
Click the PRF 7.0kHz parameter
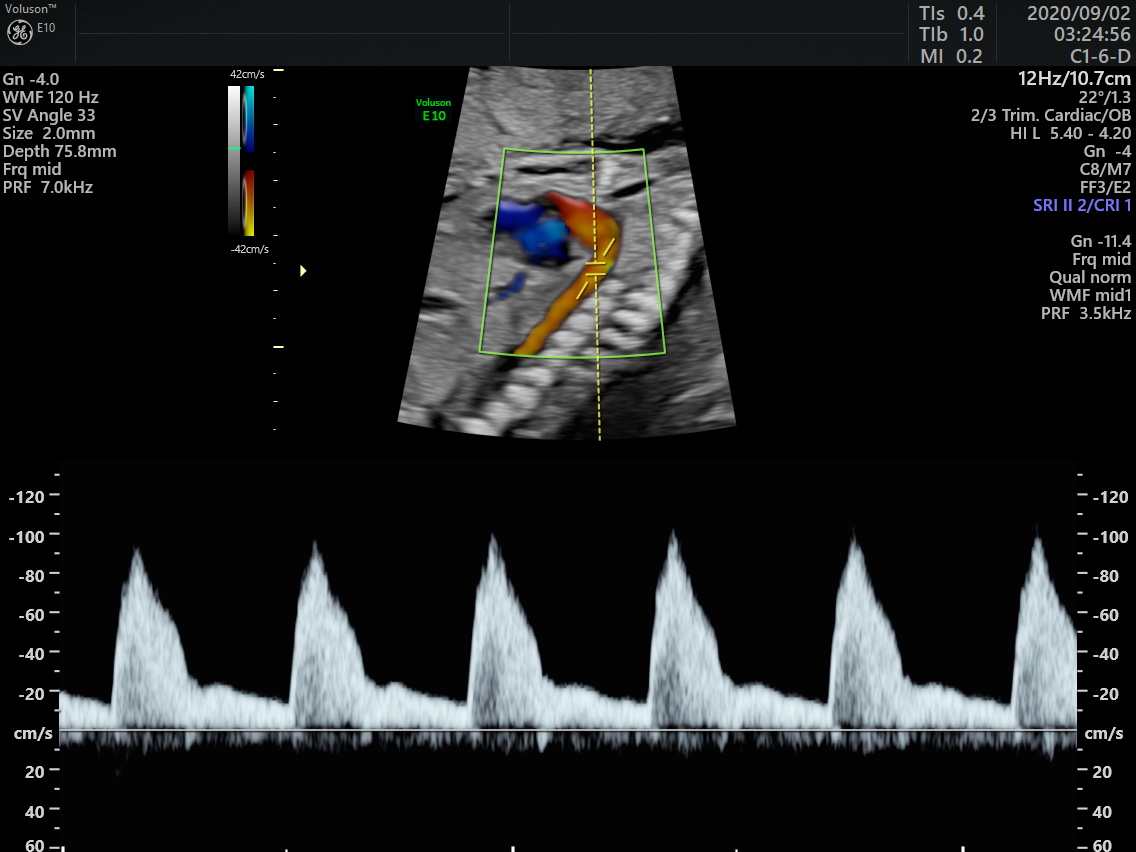48,187
